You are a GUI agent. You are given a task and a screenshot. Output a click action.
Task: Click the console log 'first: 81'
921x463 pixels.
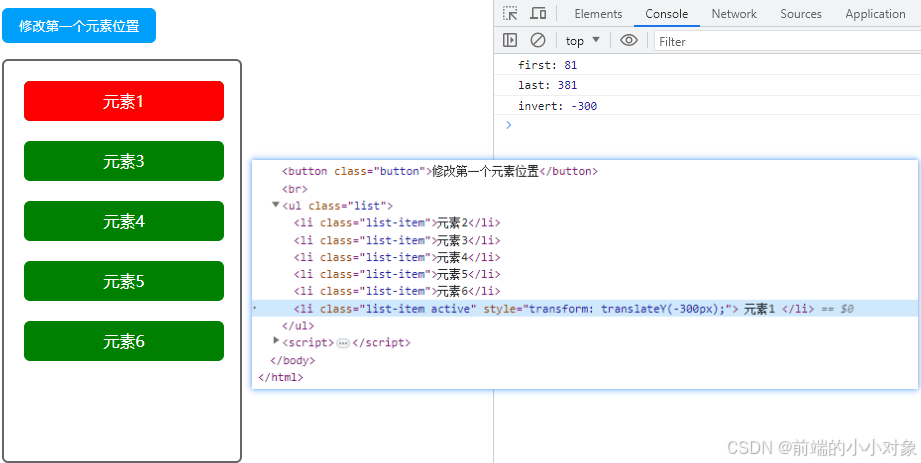point(547,65)
